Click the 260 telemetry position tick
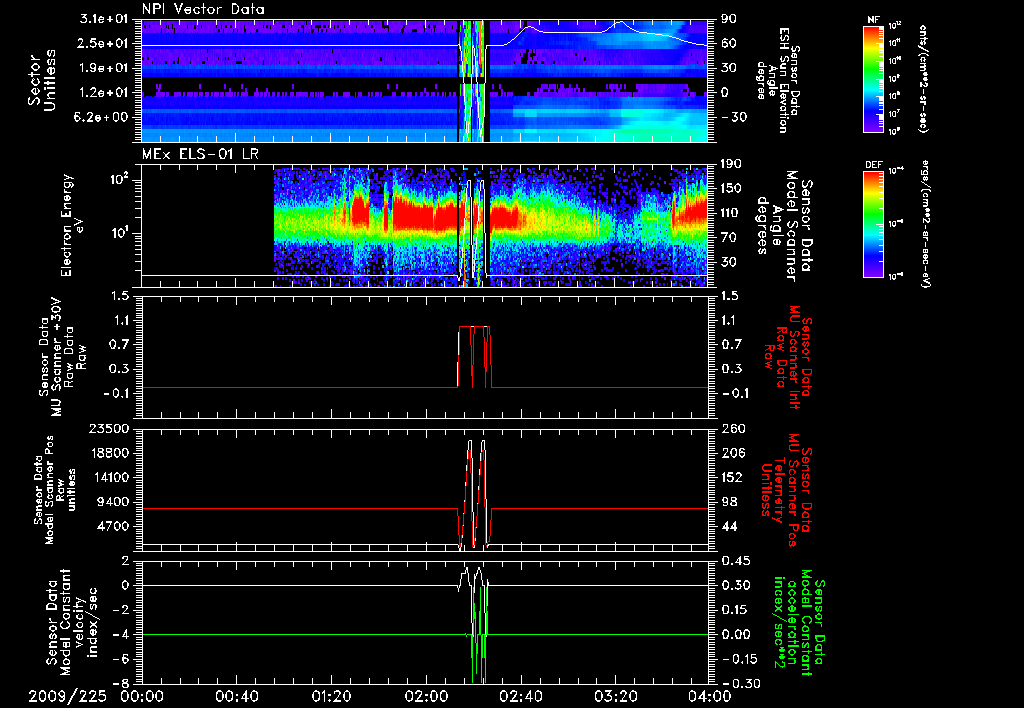 [x=734, y=429]
